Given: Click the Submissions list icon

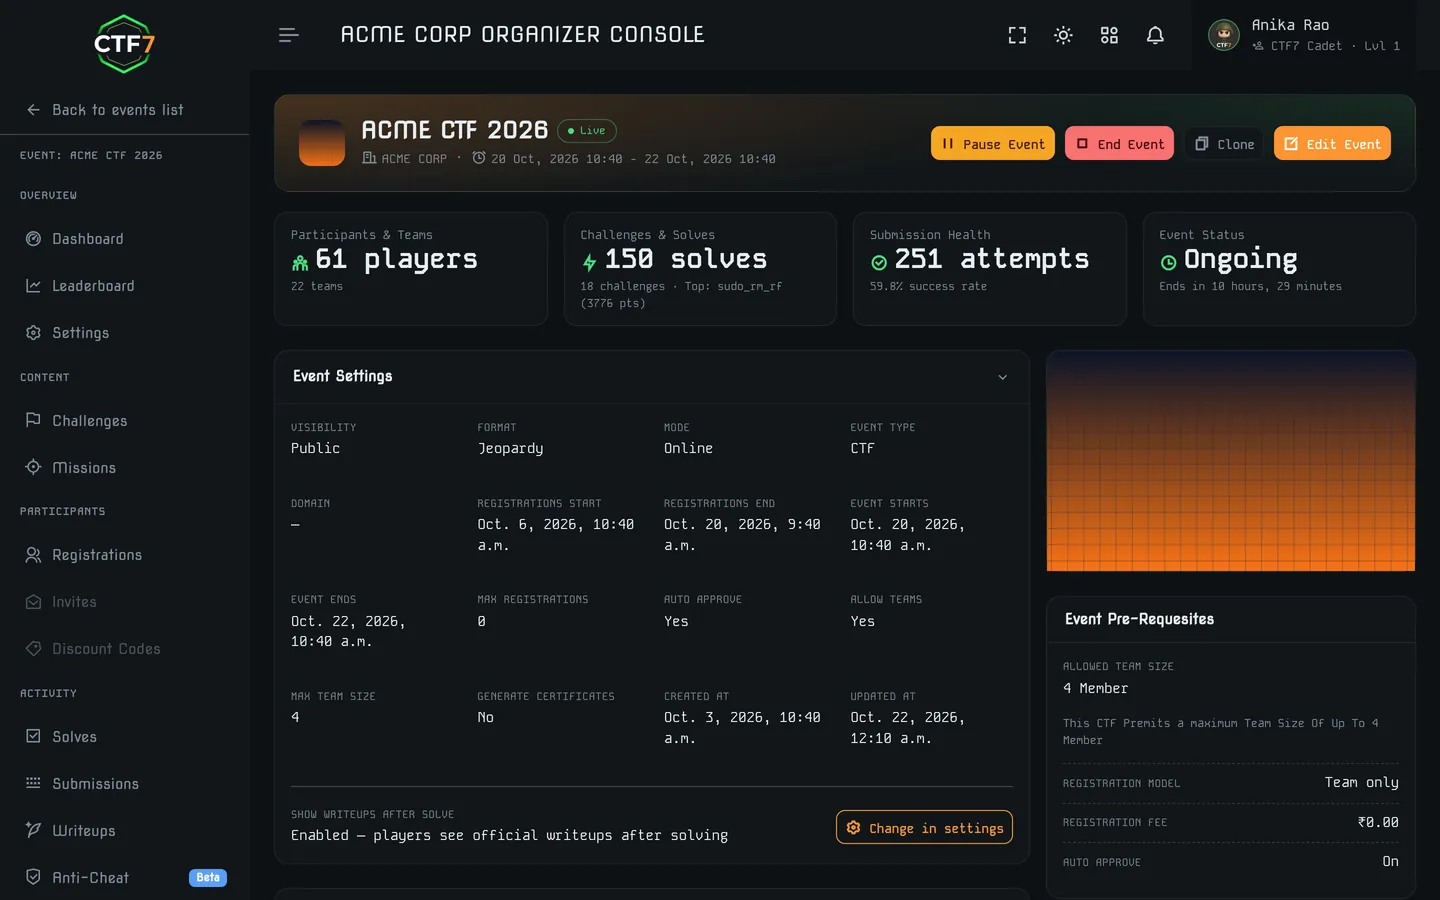Looking at the screenshot, I should pyautogui.click(x=33, y=783).
